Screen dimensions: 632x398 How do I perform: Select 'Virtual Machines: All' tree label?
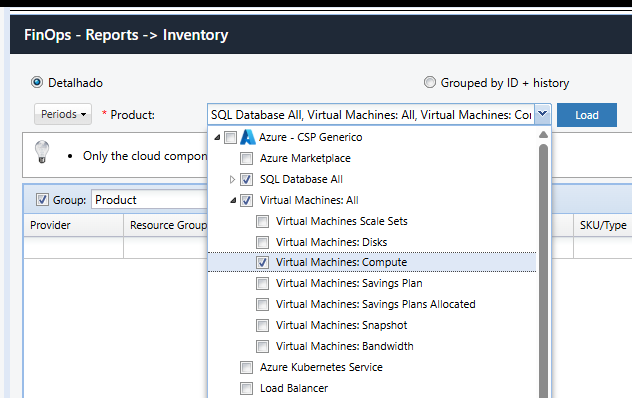[x=309, y=200]
